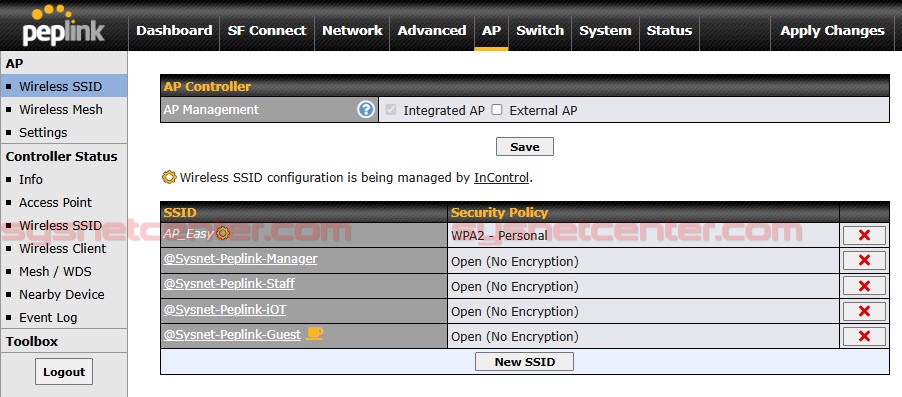
Task: Click the SSID column header
Action: (x=304, y=212)
